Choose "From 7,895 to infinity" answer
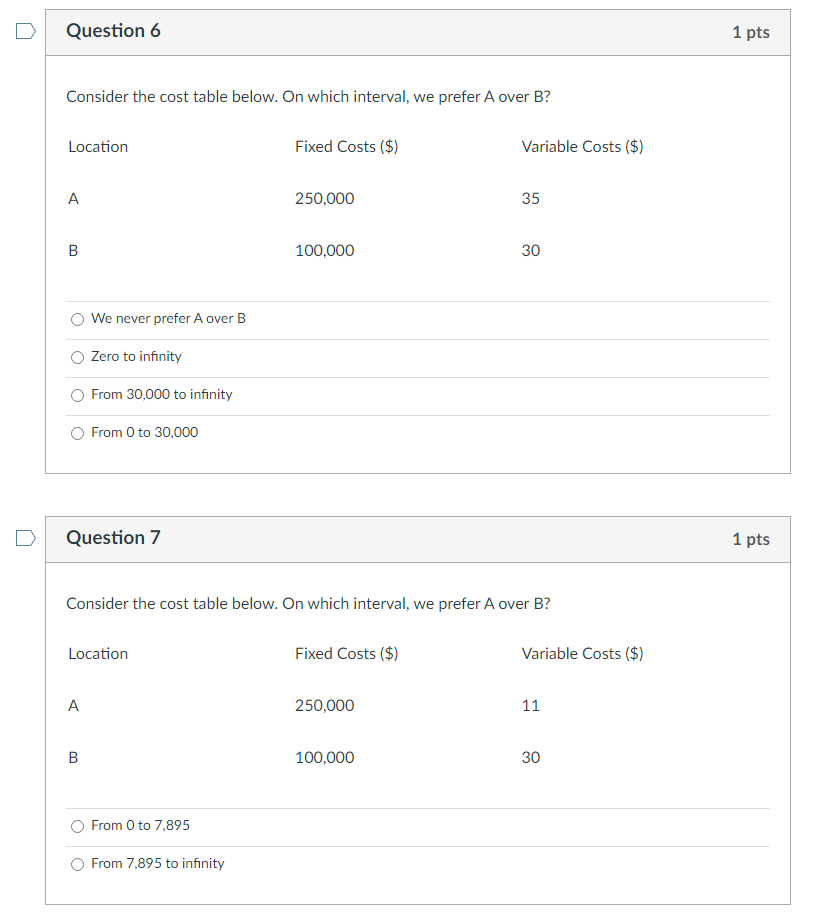 (x=77, y=863)
